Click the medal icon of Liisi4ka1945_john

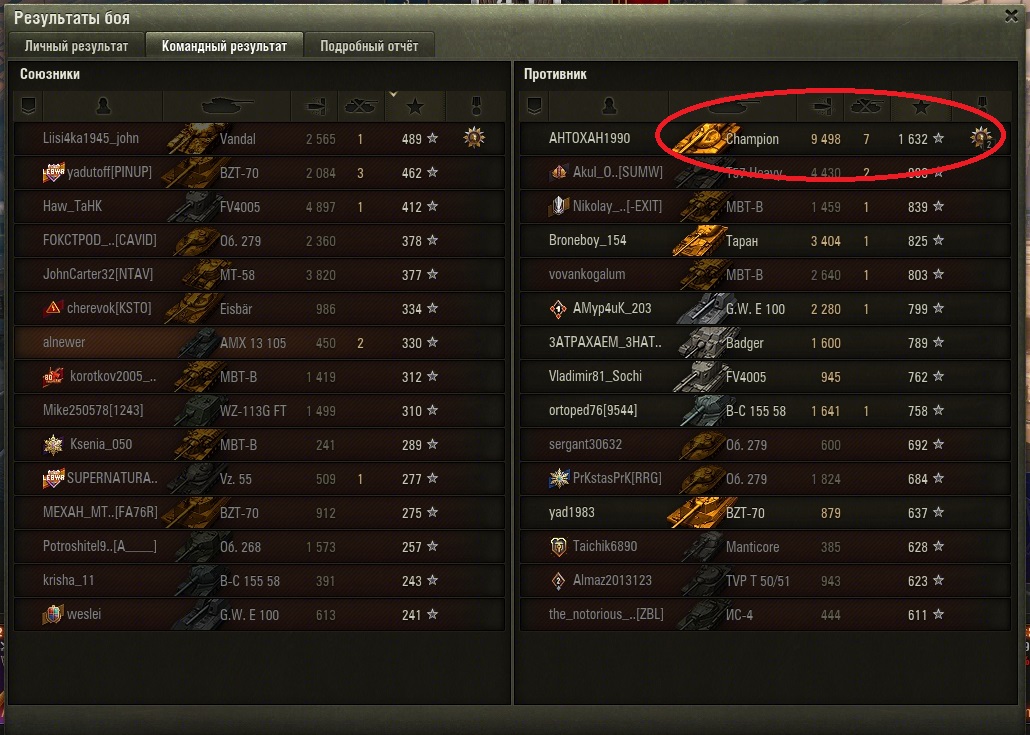click(474, 138)
